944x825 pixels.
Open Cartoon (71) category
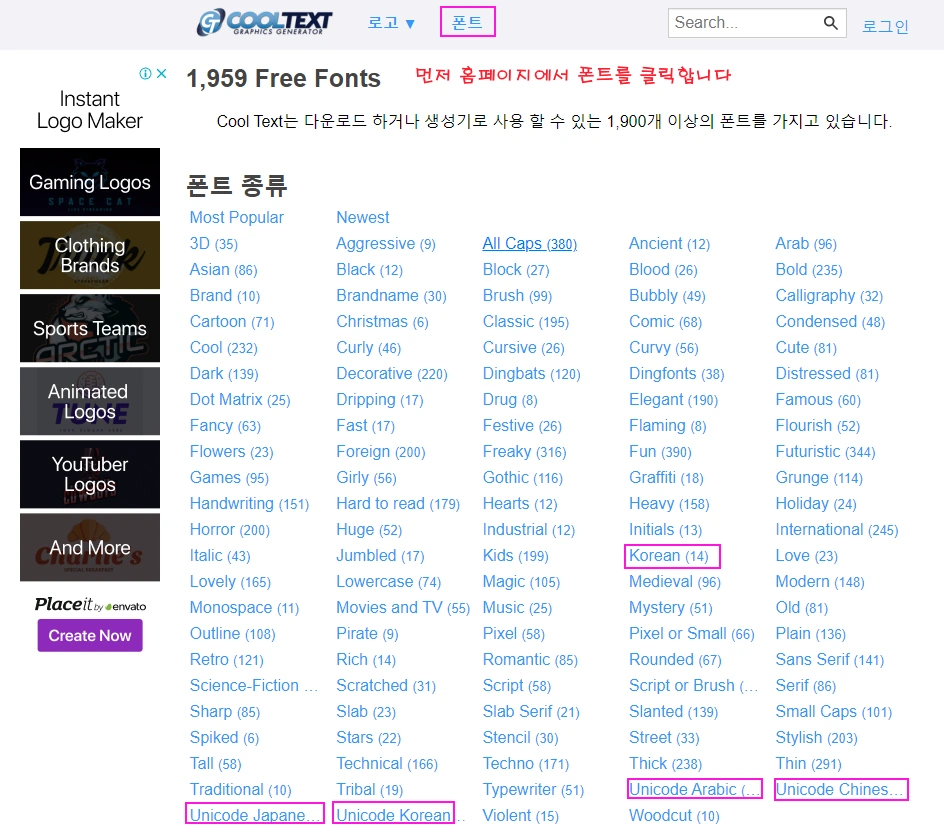click(232, 322)
